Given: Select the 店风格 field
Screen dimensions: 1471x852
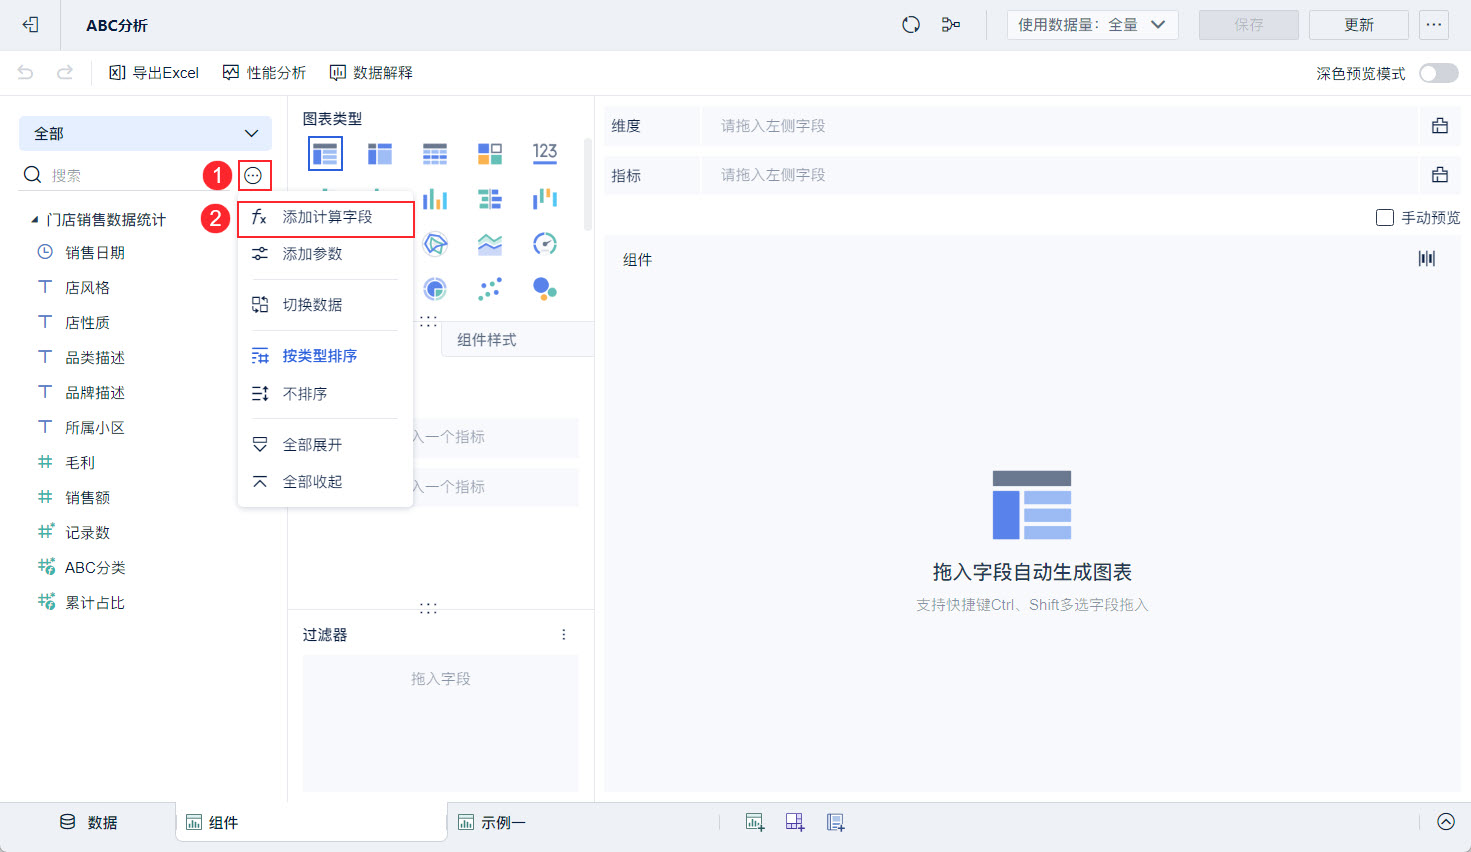Looking at the screenshot, I should [x=88, y=288].
